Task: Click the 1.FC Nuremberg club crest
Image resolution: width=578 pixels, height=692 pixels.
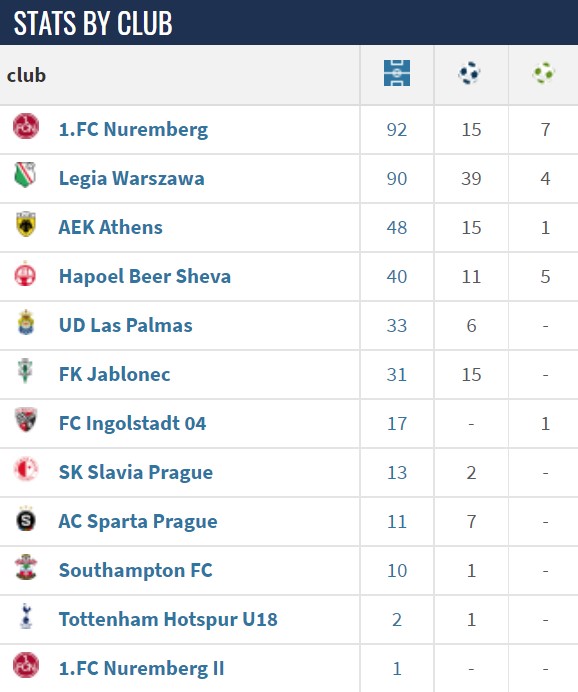Action: 26,126
